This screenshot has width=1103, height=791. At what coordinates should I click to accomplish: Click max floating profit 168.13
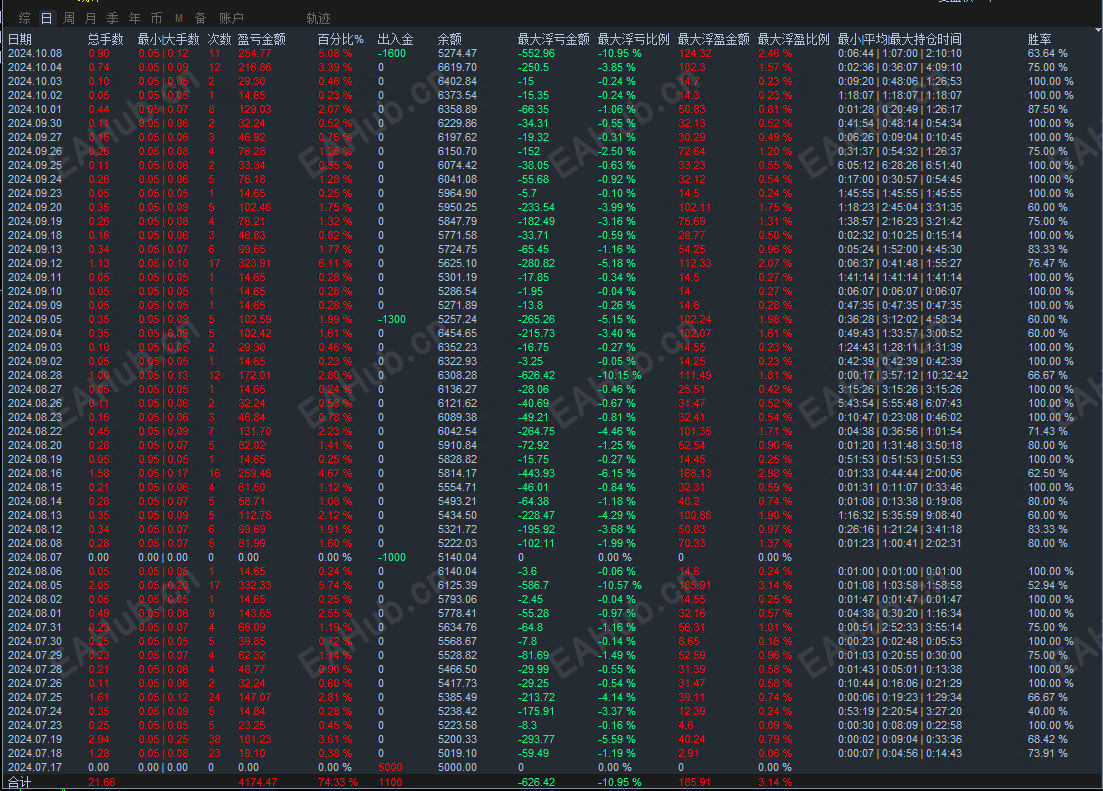pyautogui.click(x=695, y=474)
